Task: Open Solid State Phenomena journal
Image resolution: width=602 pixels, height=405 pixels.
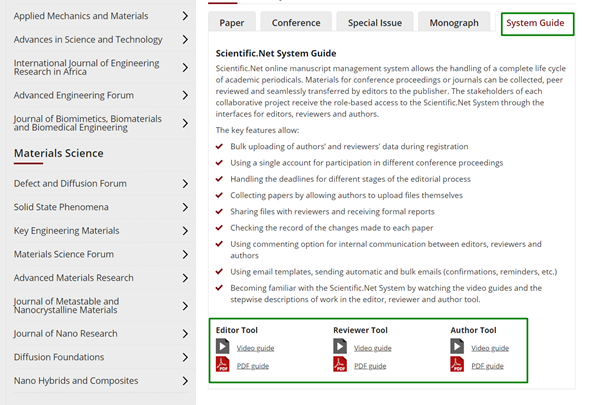Action: 61,207
